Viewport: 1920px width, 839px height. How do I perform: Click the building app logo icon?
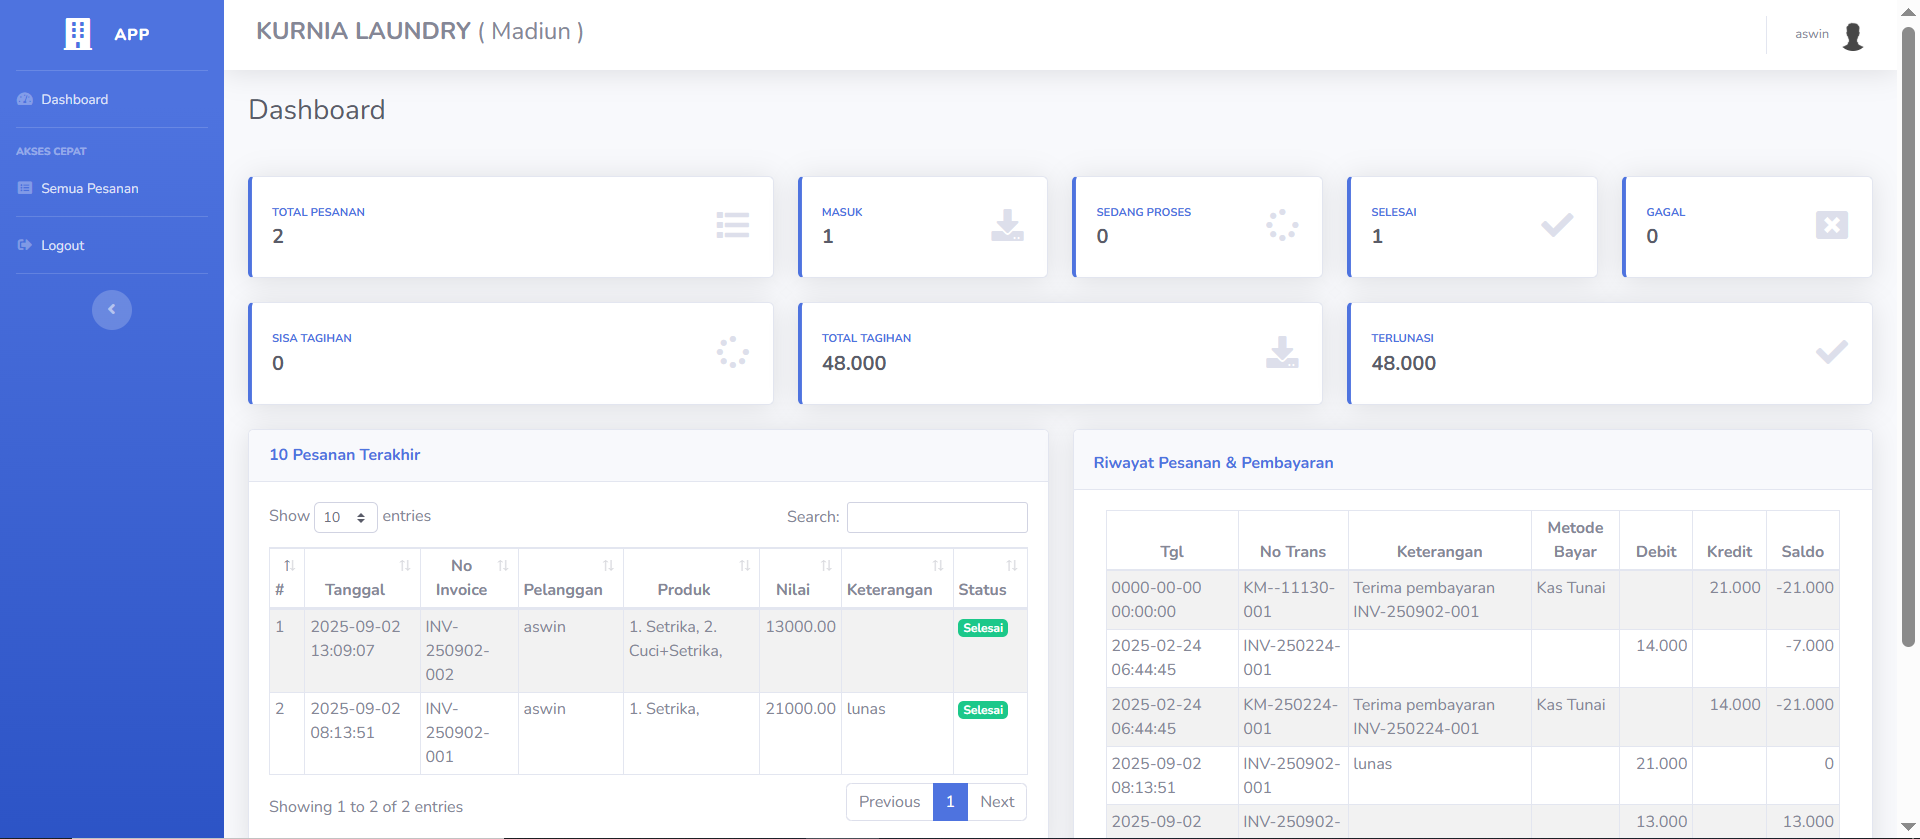click(78, 34)
